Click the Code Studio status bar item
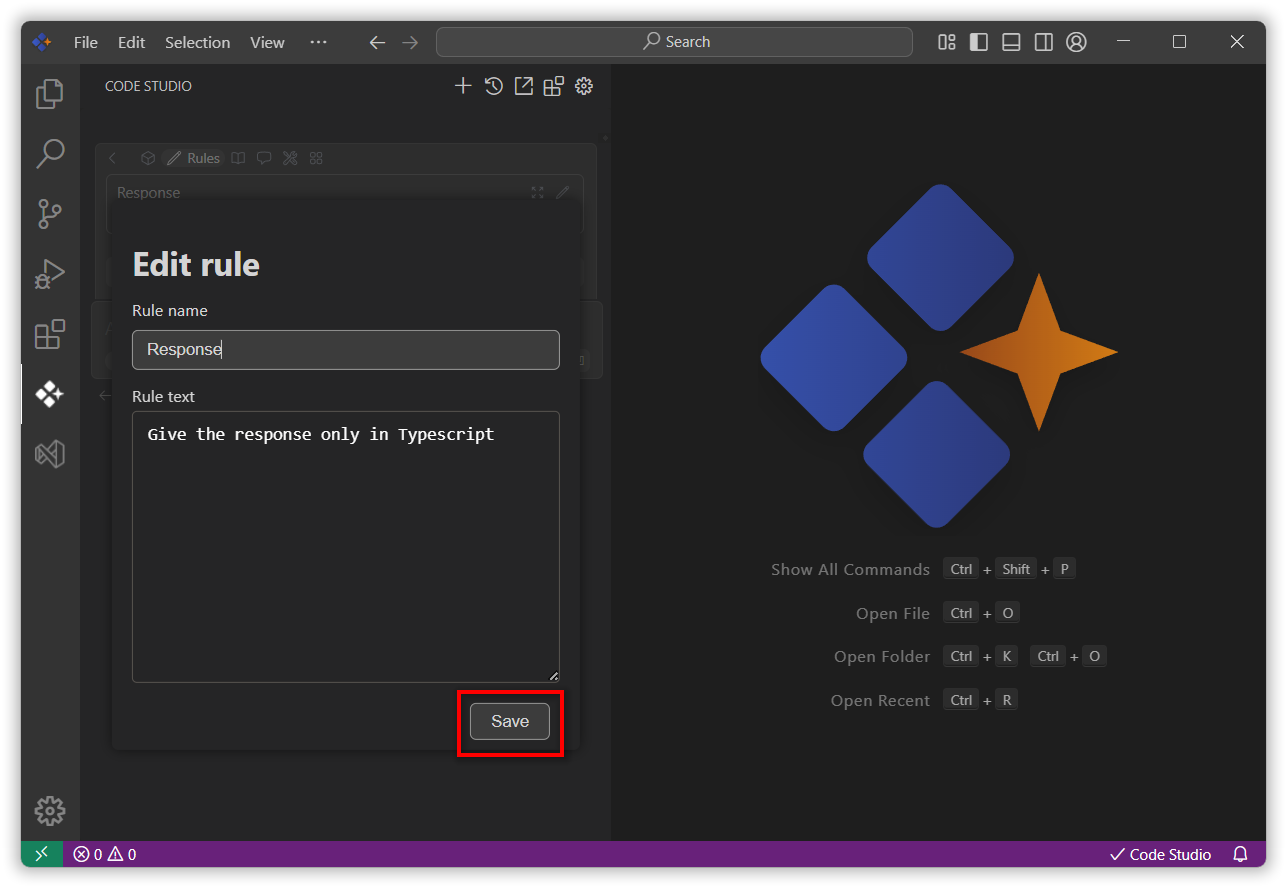1287x888 pixels. pos(1160,854)
